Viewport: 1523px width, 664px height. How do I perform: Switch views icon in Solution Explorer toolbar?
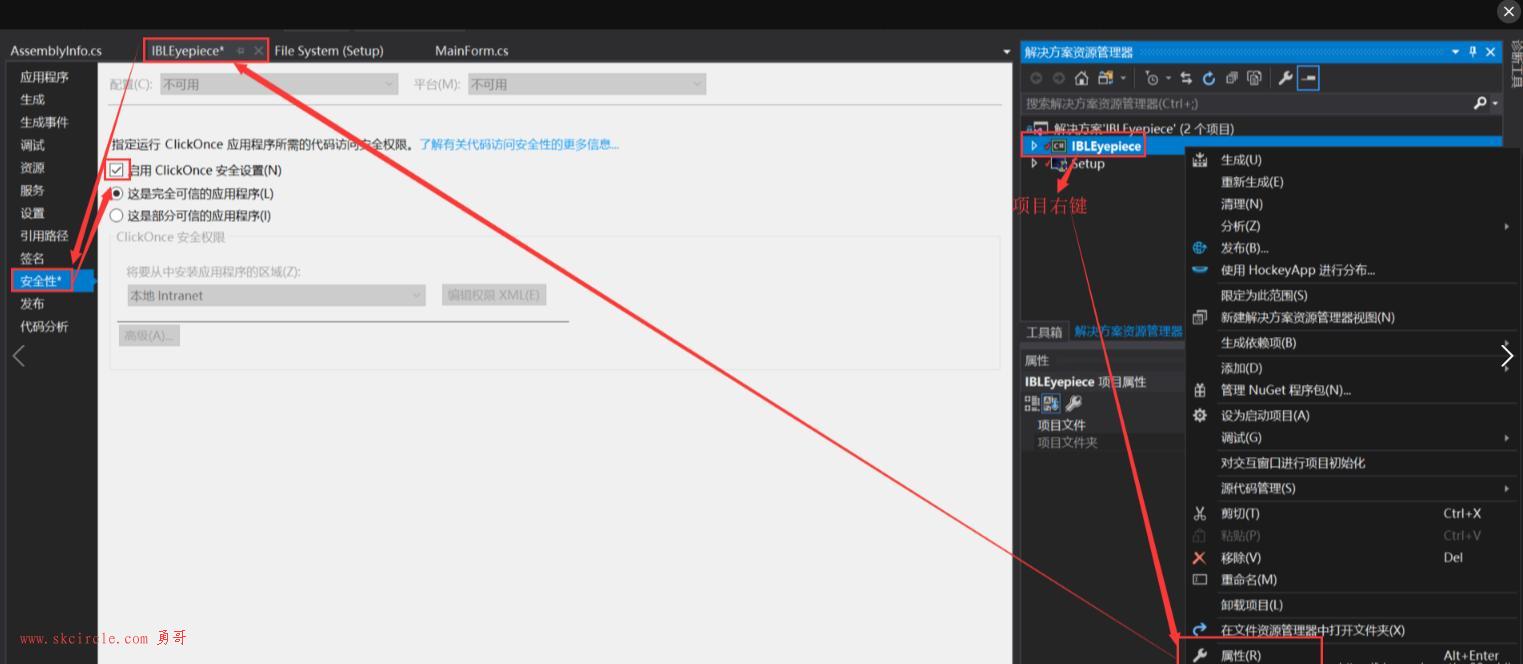(x=1105, y=78)
